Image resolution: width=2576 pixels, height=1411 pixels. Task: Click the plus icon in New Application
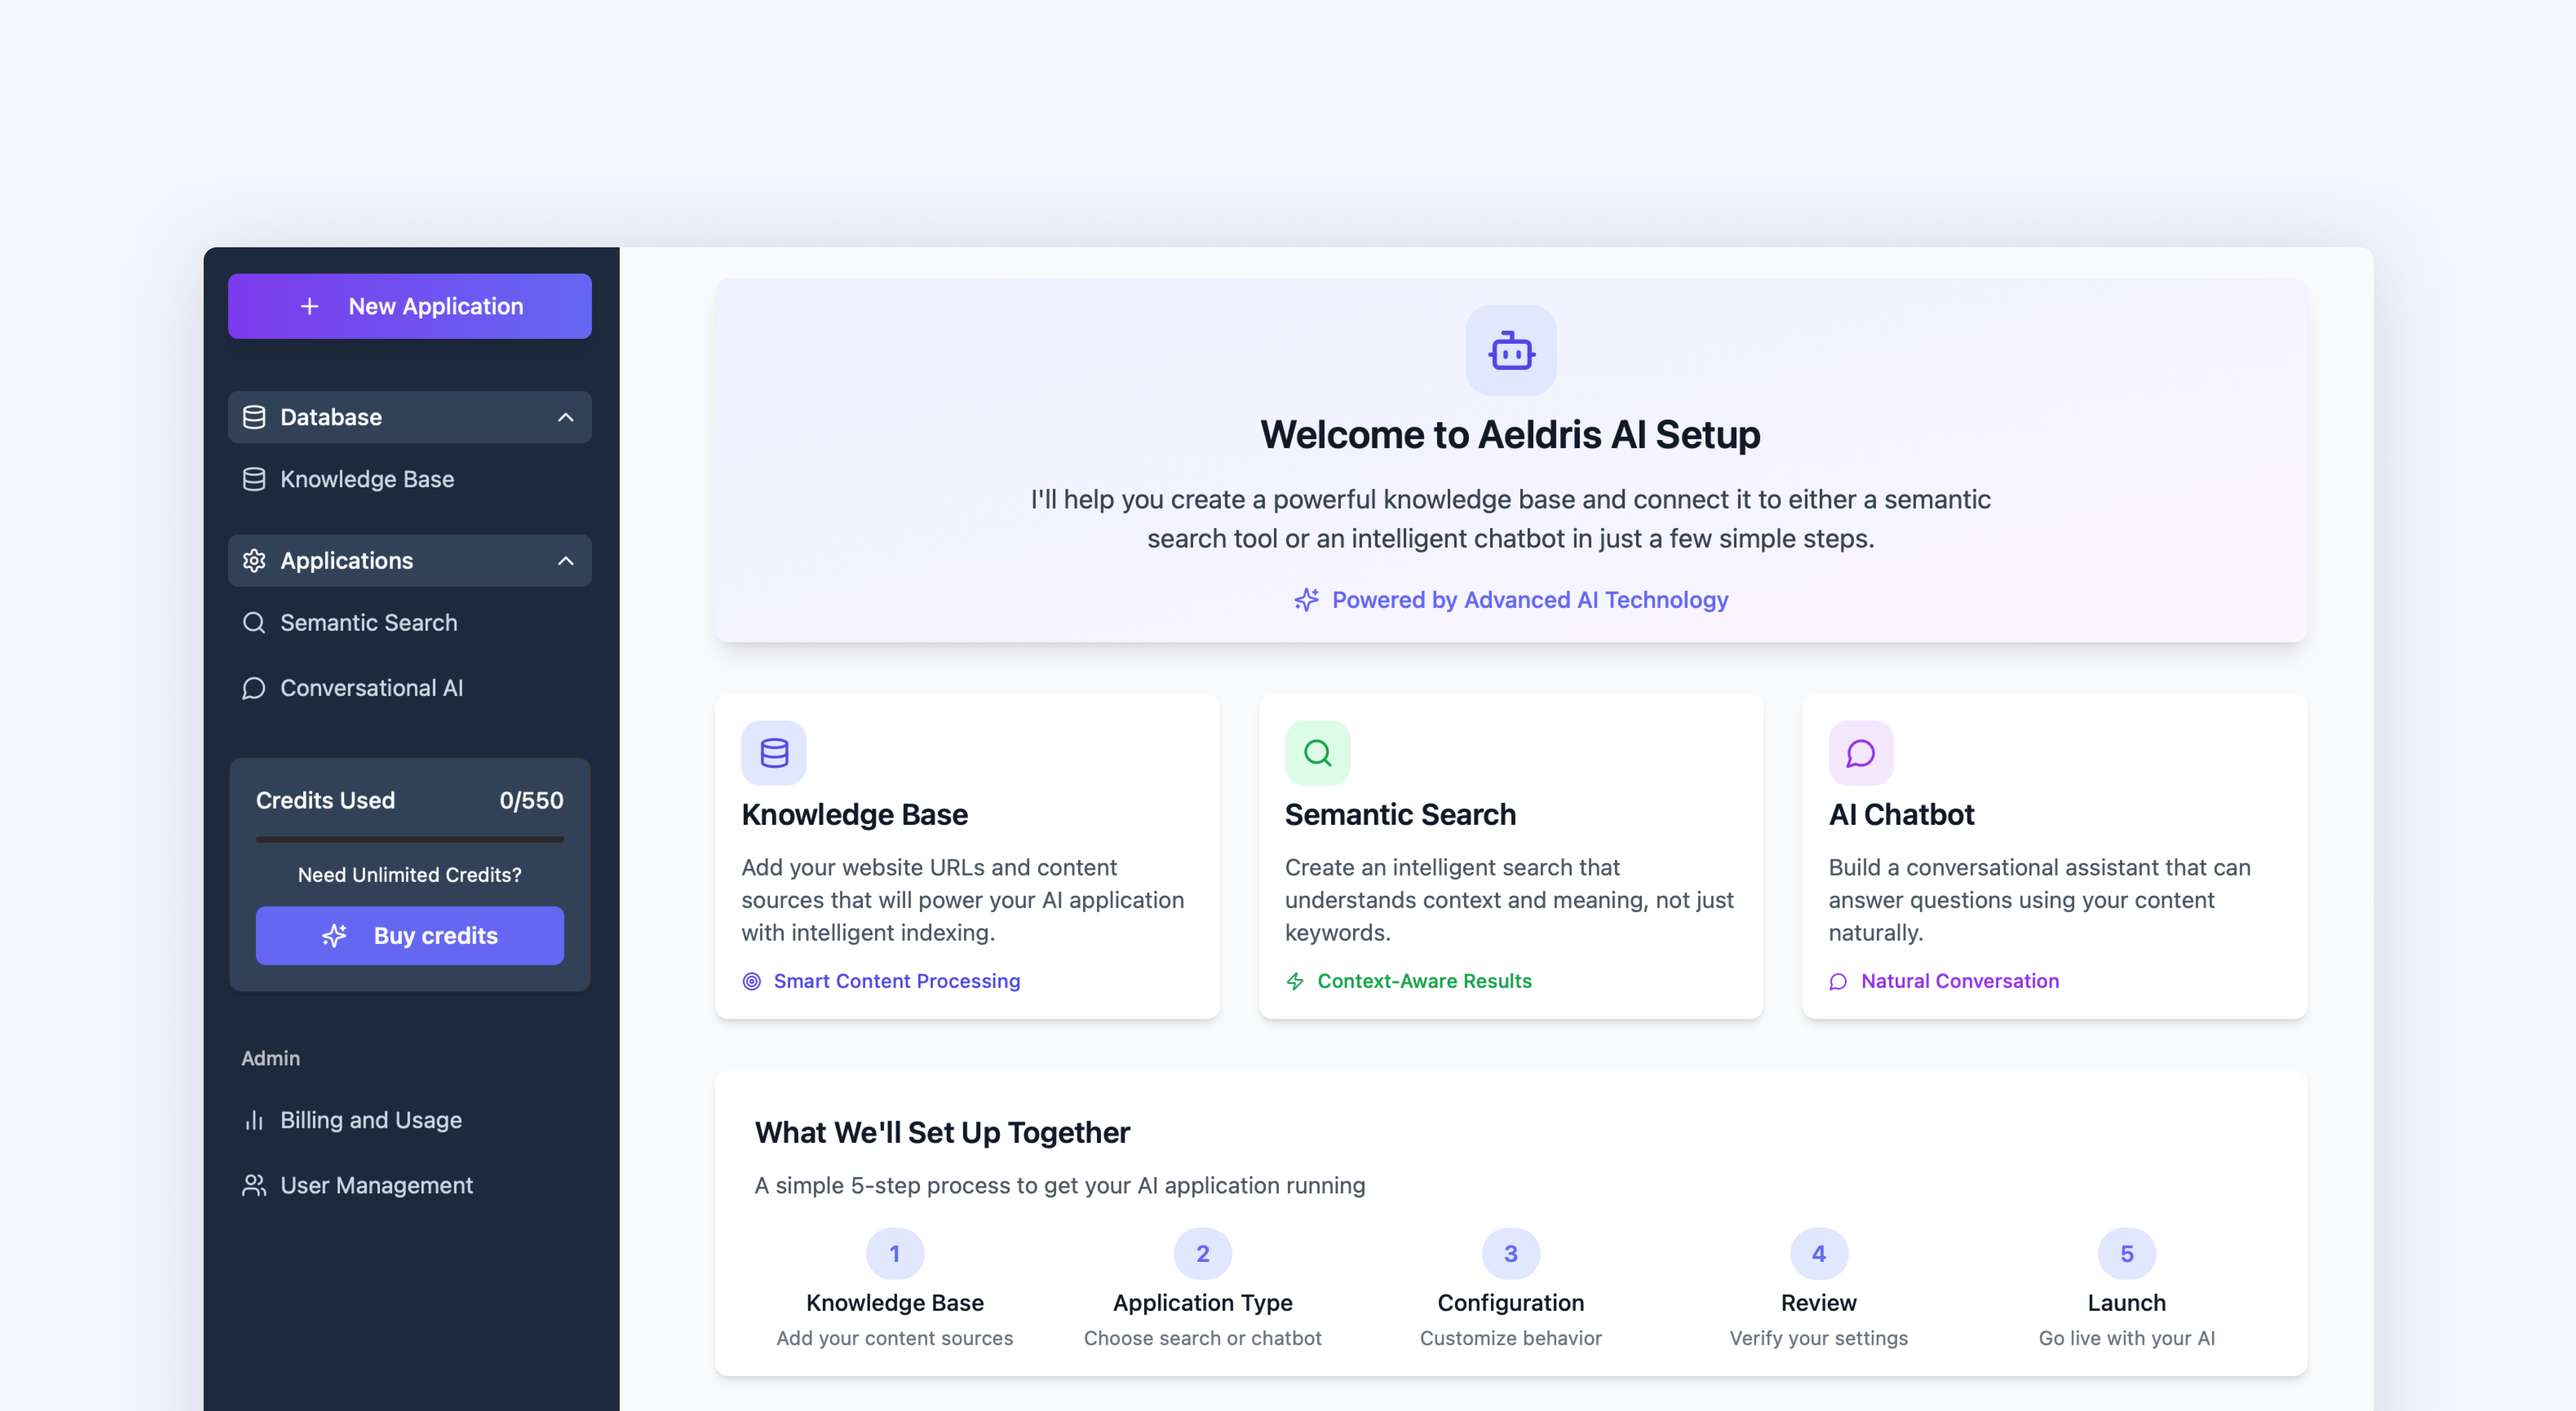[310, 306]
